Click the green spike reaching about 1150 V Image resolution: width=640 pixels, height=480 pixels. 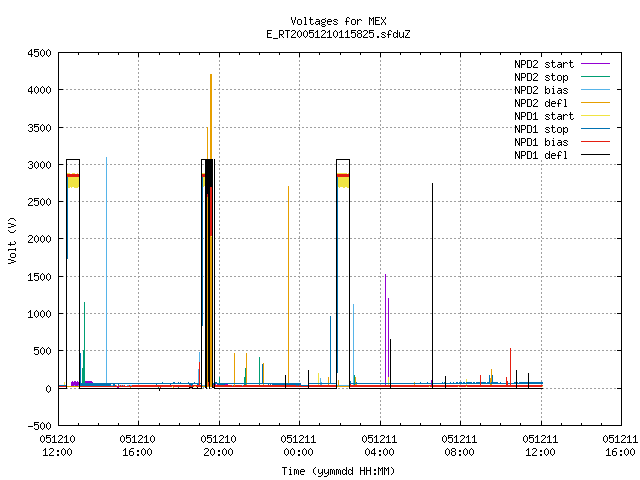coord(84,342)
